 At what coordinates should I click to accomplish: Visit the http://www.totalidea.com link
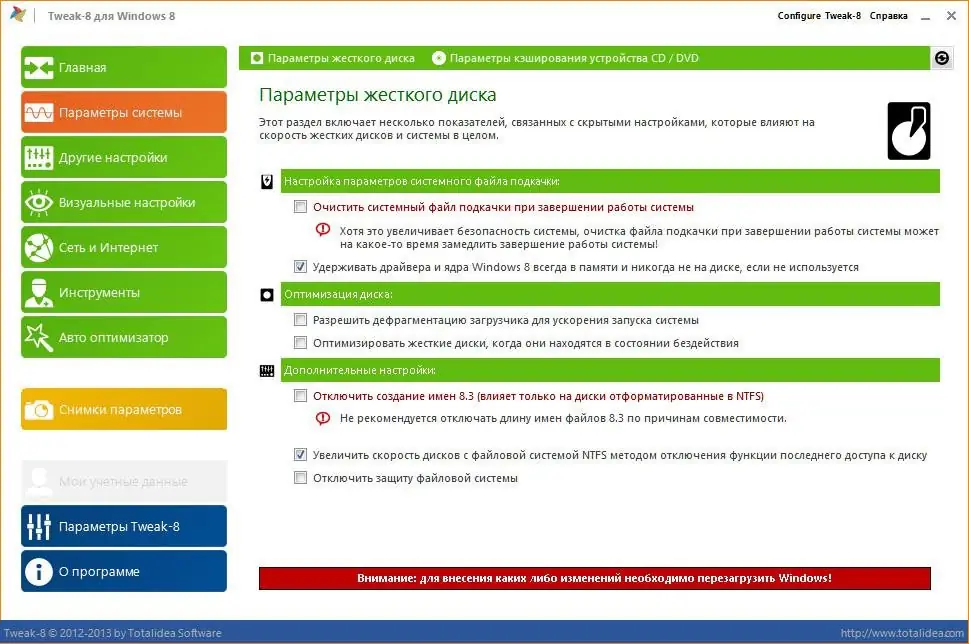pyautogui.click(x=902, y=633)
